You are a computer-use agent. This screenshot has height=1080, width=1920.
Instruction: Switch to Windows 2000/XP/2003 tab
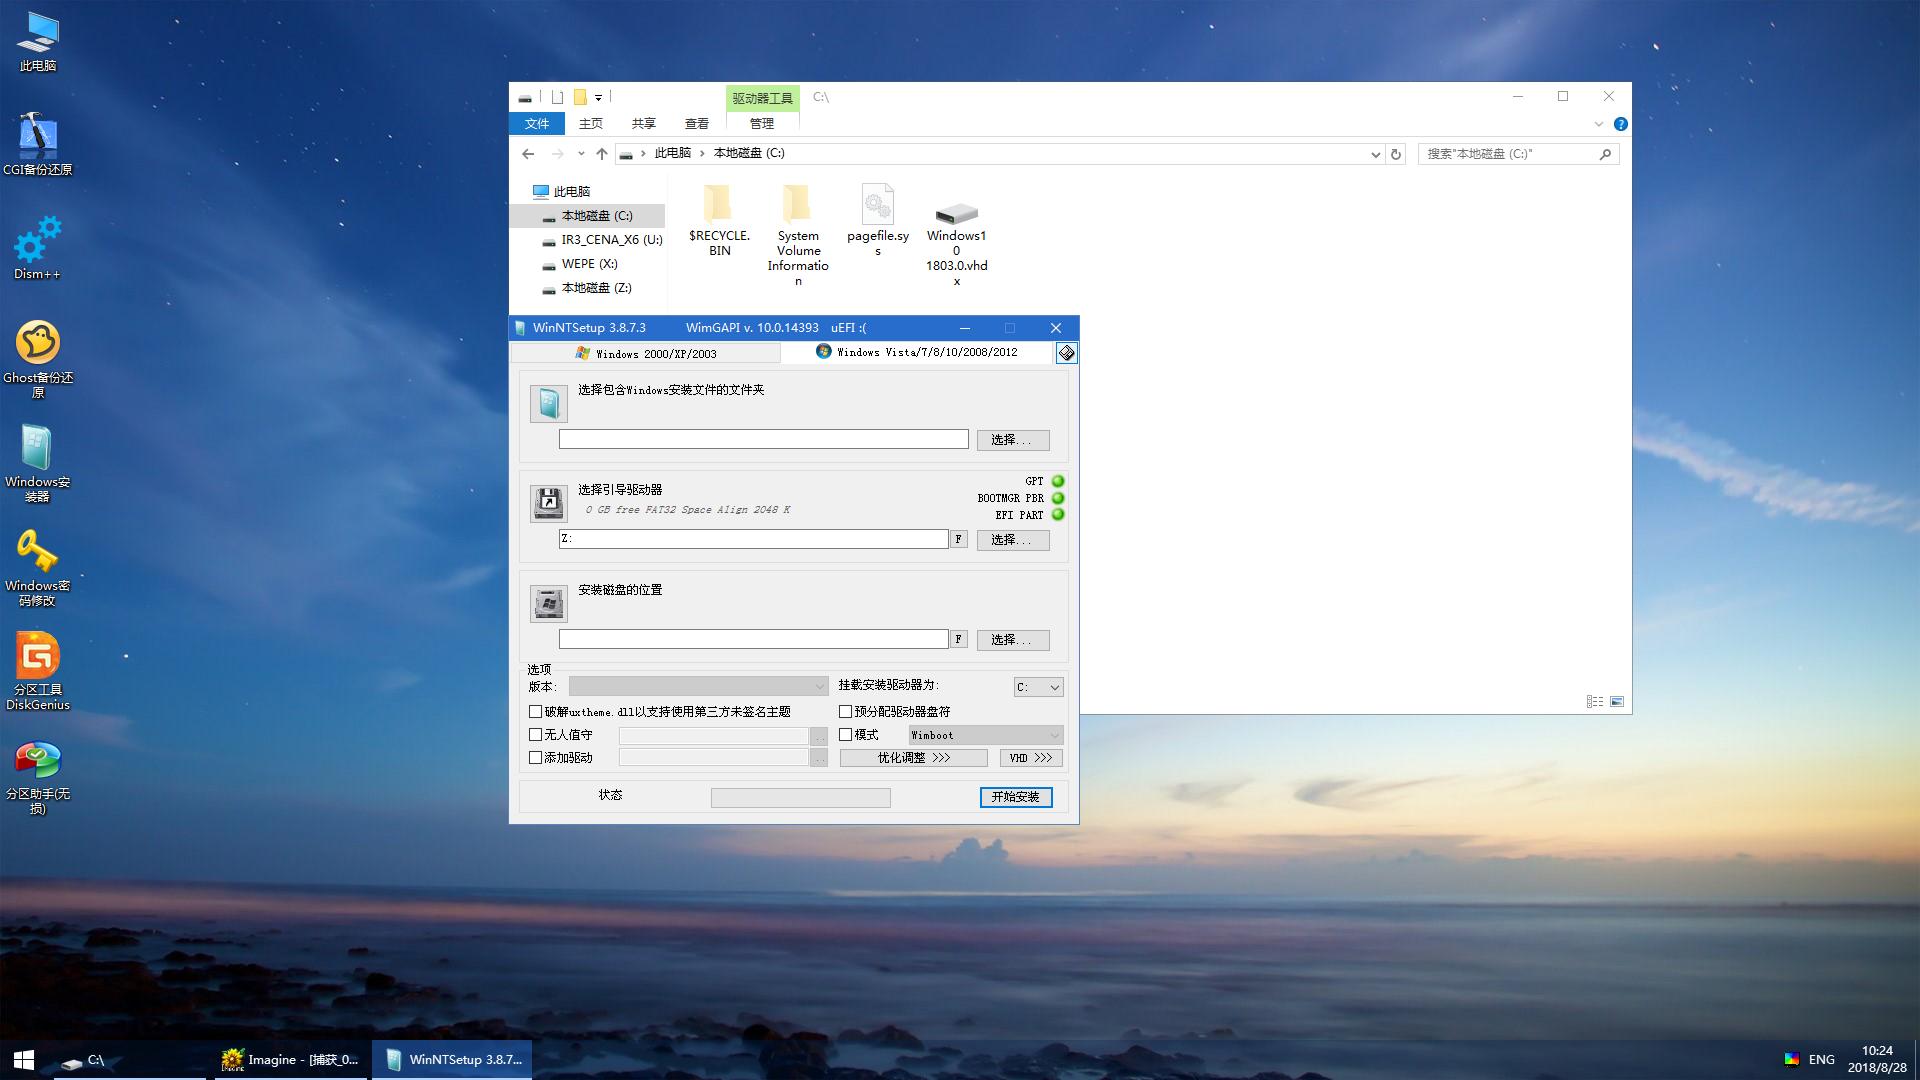[x=646, y=354]
